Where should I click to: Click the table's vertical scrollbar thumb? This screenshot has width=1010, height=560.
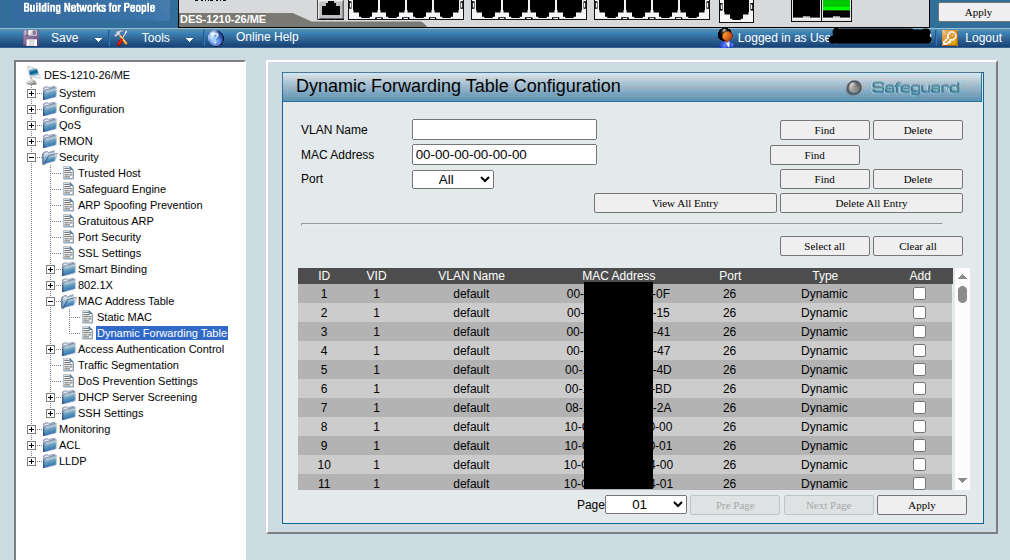click(x=962, y=294)
